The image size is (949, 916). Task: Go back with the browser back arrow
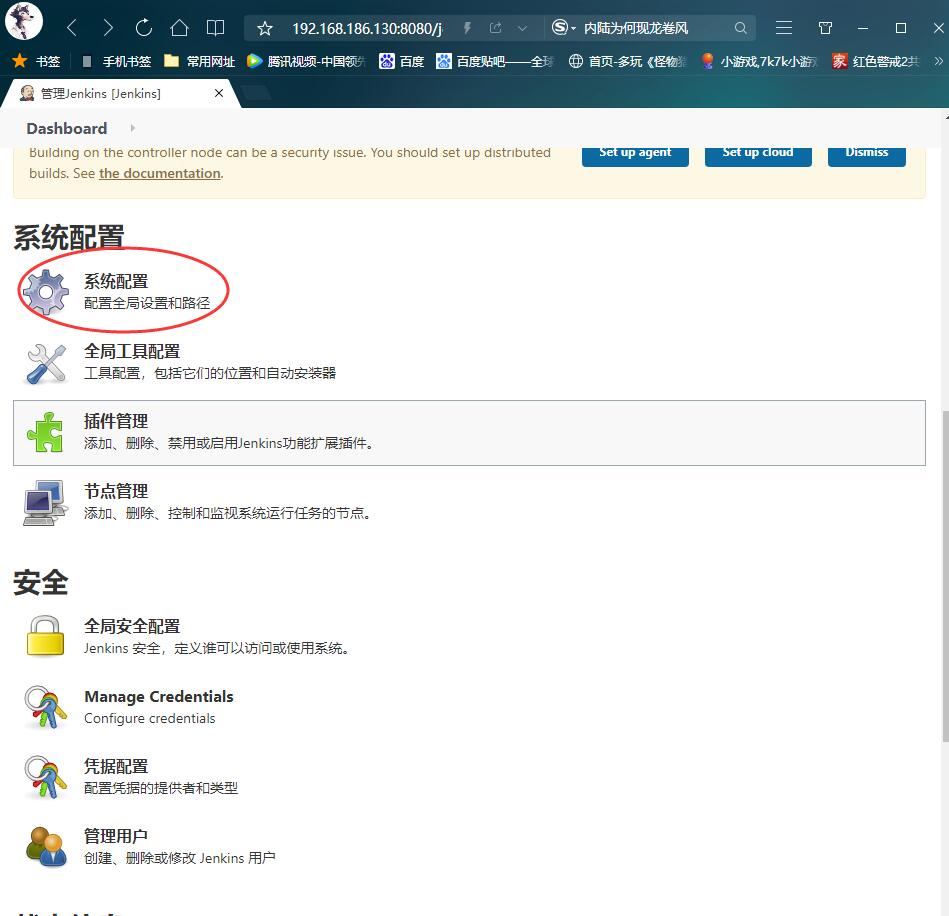click(x=72, y=28)
